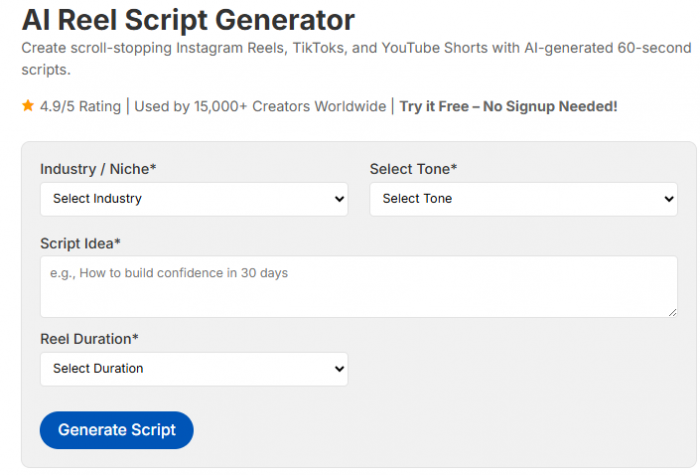Image resolution: width=700 pixels, height=475 pixels.
Task: Click the Select Tone field label
Action: coord(413,169)
